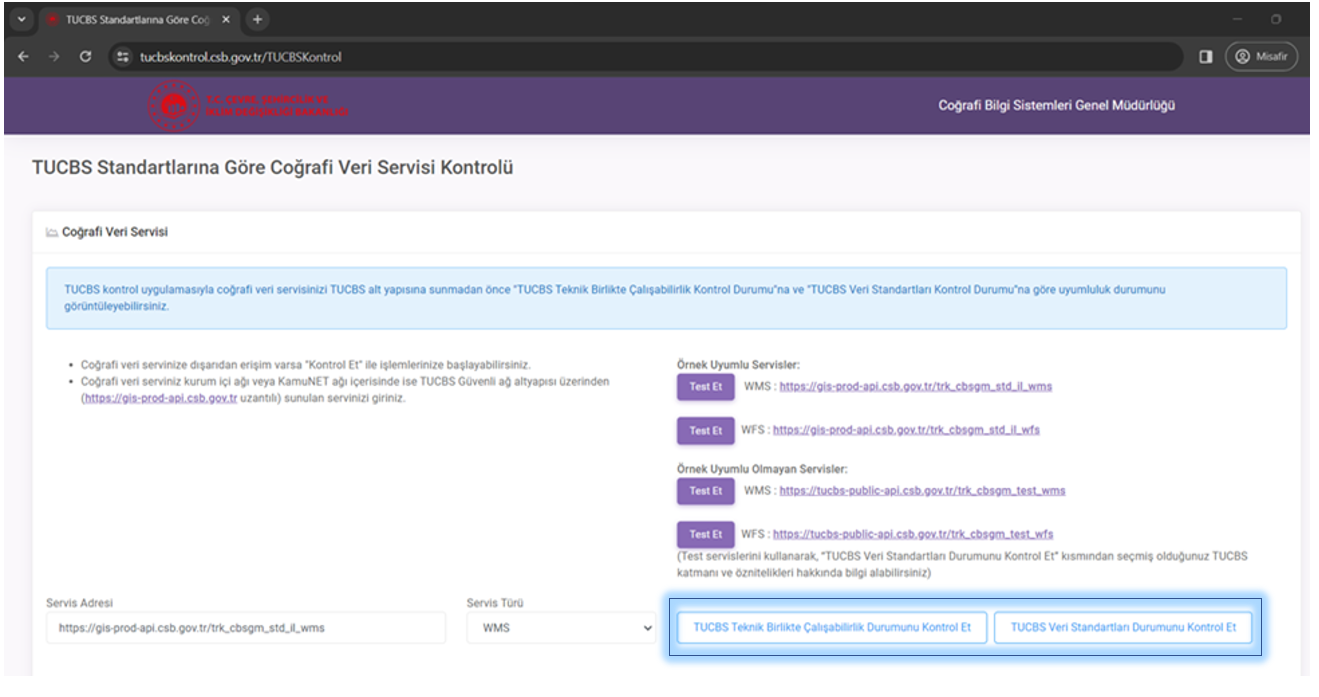Image resolution: width=1319 pixels, height=697 pixels.
Task: Open the Misafir profile menu
Action: pos(1262,57)
